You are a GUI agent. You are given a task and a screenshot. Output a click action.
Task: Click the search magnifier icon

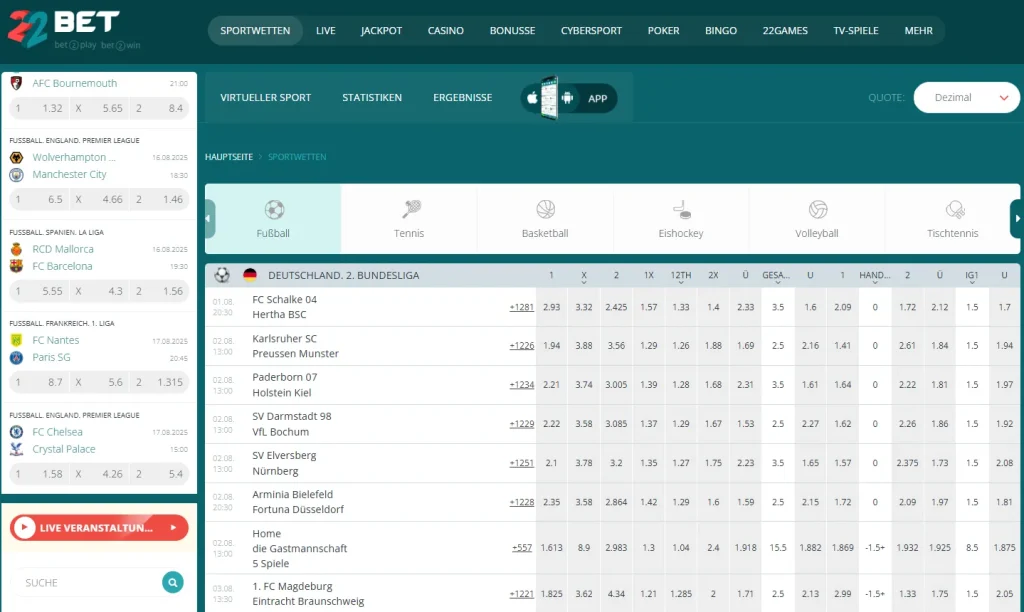(172, 582)
